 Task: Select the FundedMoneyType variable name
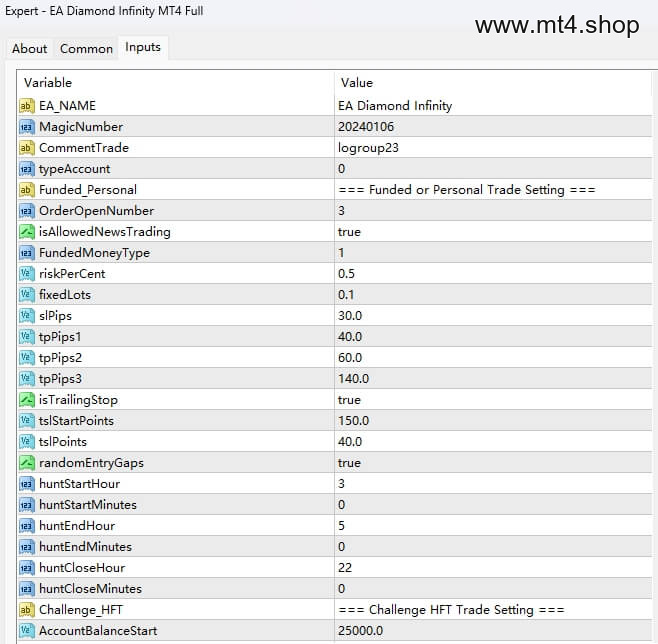[94, 253]
